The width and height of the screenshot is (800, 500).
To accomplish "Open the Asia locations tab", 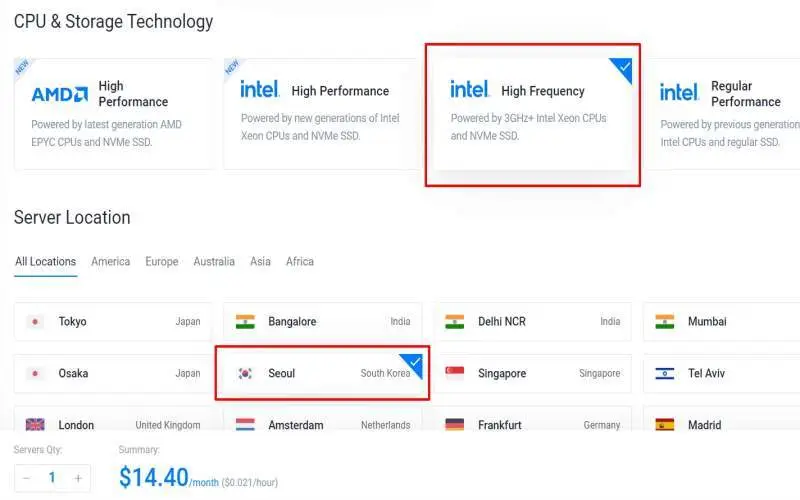I will 260,262.
